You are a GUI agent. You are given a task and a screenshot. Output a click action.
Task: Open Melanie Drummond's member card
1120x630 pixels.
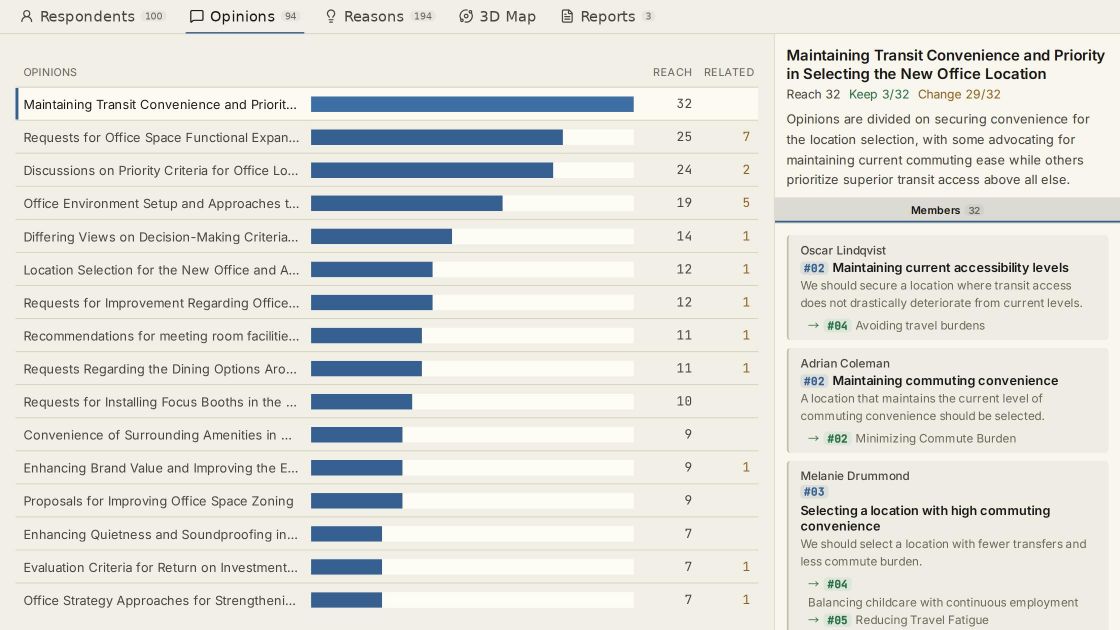point(947,546)
